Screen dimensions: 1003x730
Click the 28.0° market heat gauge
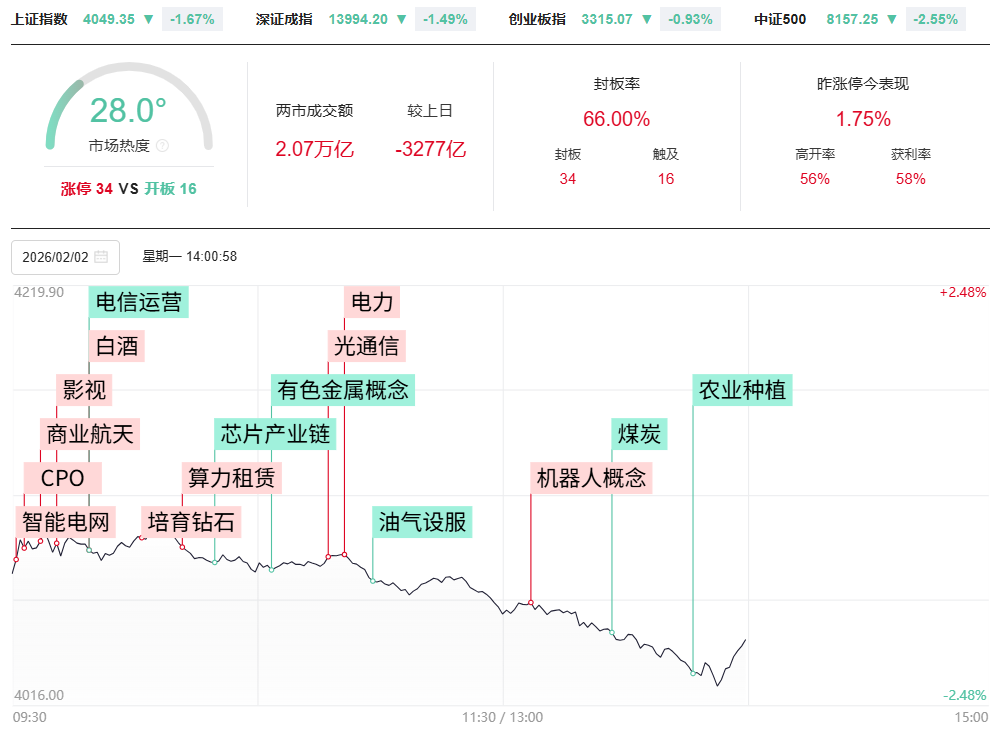click(x=128, y=110)
